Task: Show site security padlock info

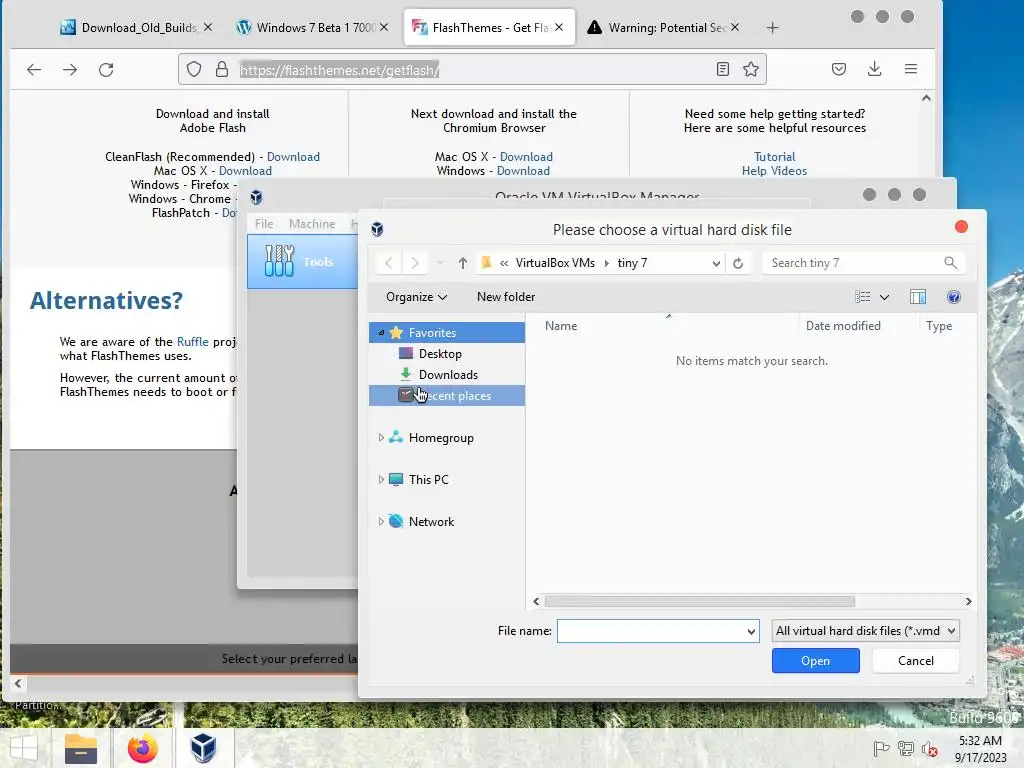Action: coord(222,69)
